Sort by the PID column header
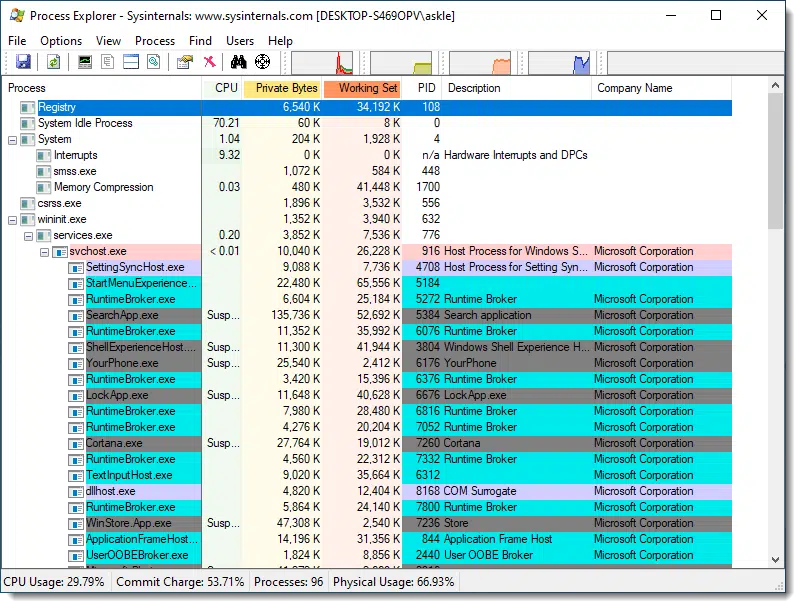801x608 pixels. (x=422, y=88)
